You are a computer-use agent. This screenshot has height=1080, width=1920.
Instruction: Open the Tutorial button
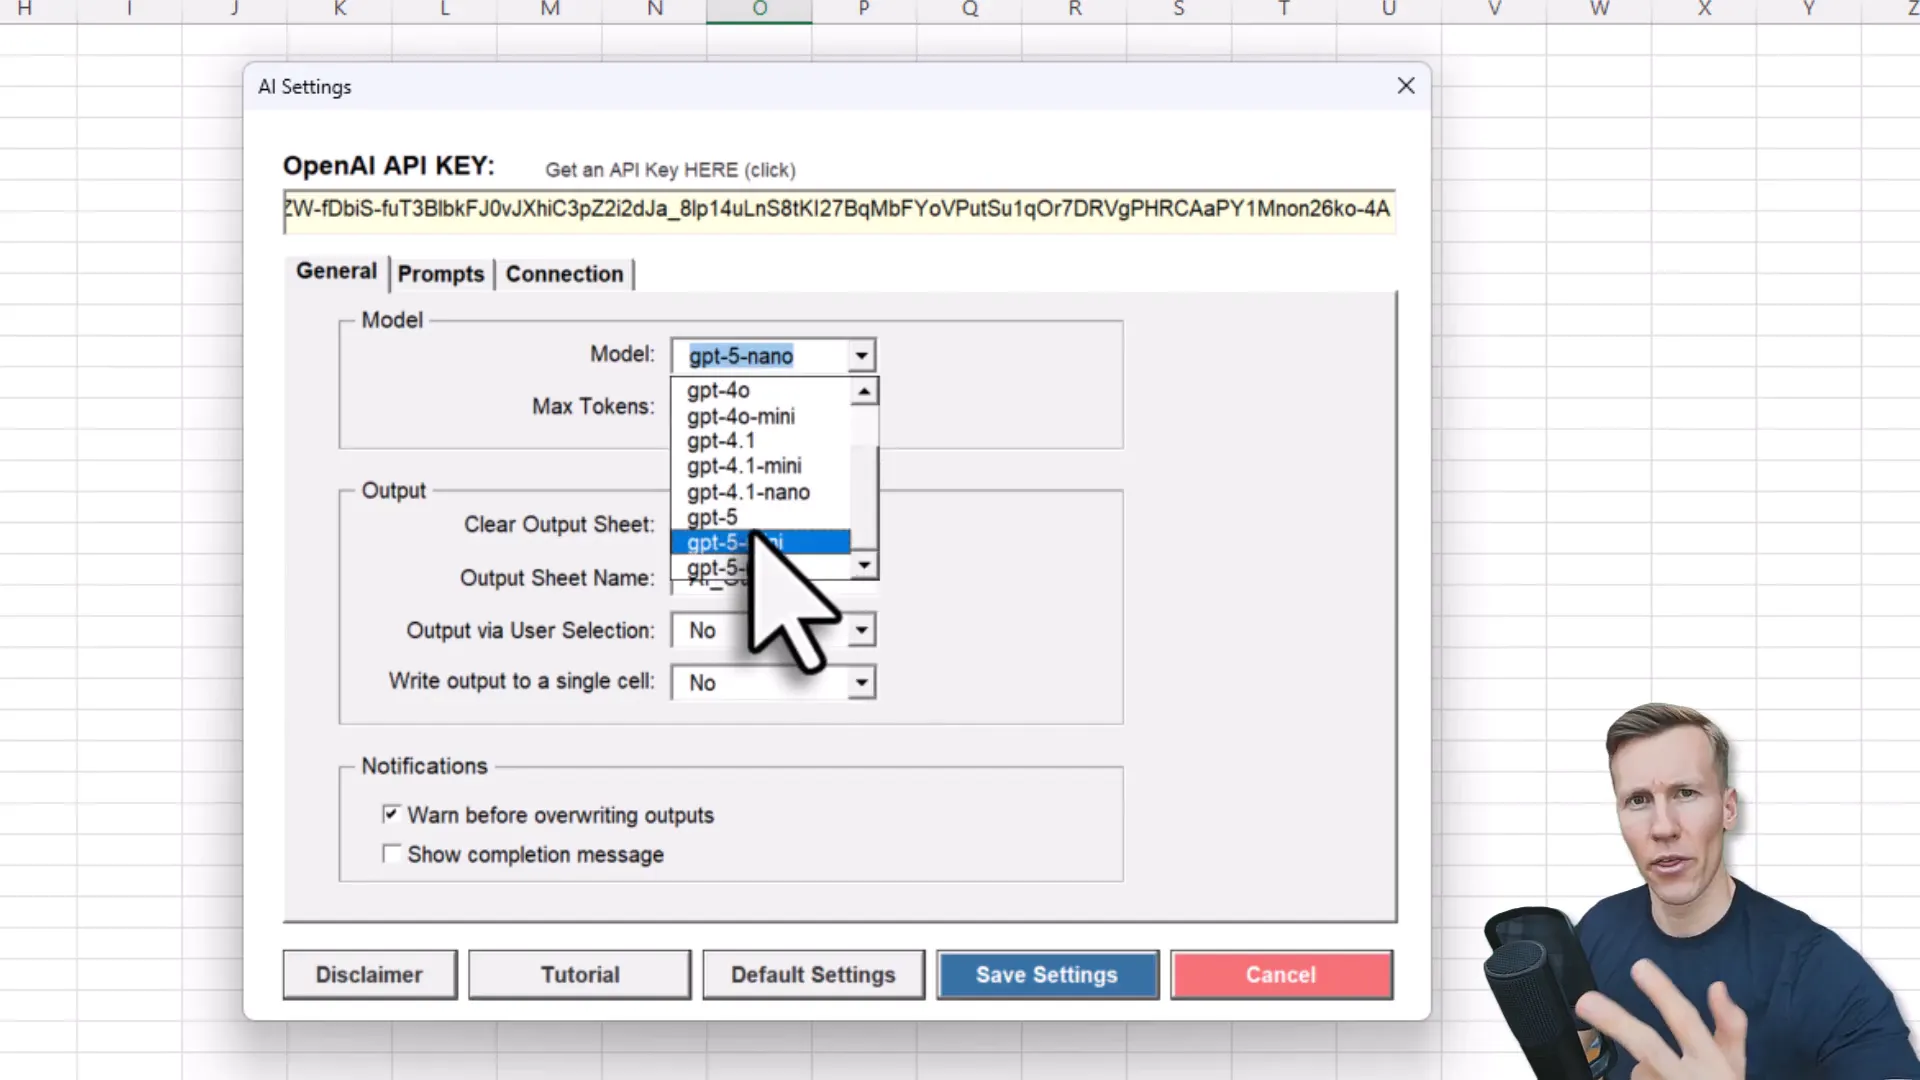coord(580,975)
